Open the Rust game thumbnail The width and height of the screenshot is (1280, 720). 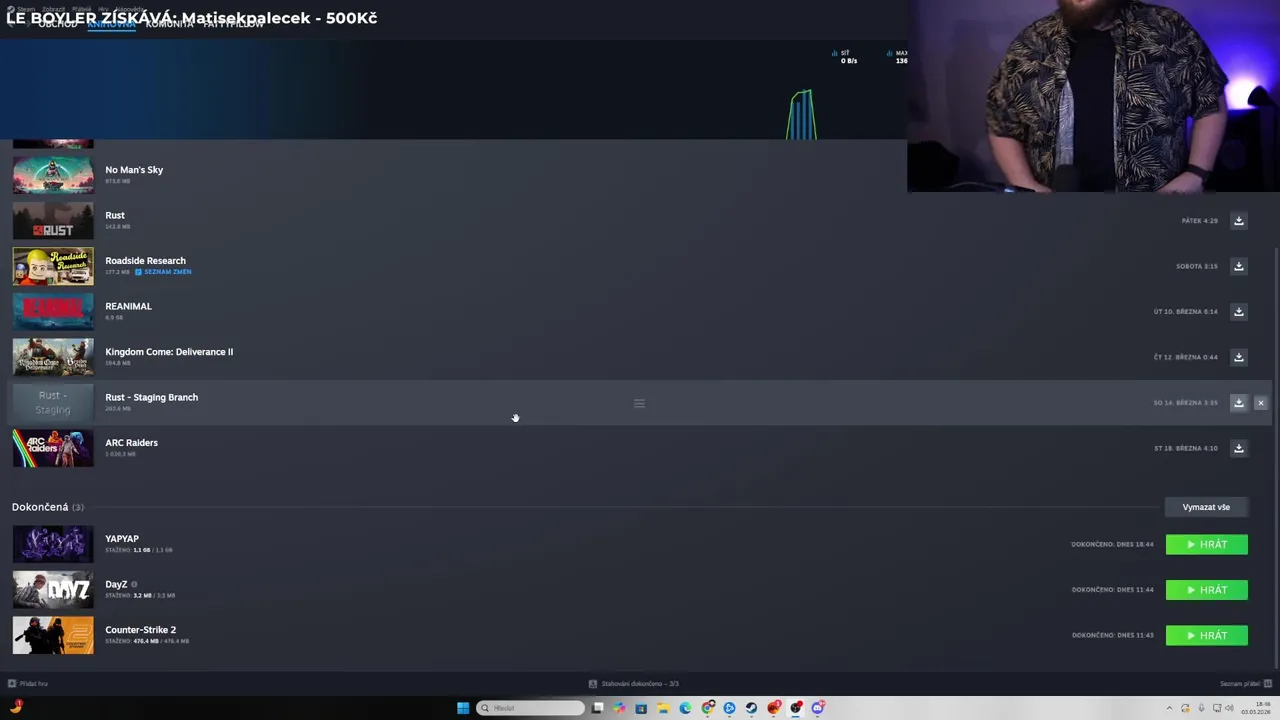point(53,221)
